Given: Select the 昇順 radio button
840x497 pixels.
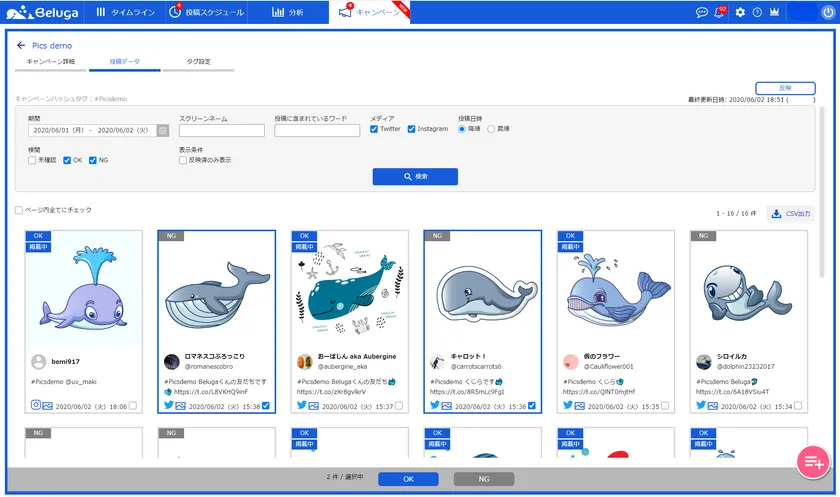Looking at the screenshot, I should [491, 129].
